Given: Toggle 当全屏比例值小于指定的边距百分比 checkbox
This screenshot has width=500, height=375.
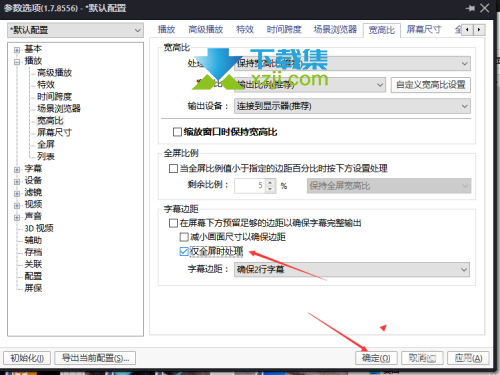Looking at the screenshot, I should click(173, 168).
